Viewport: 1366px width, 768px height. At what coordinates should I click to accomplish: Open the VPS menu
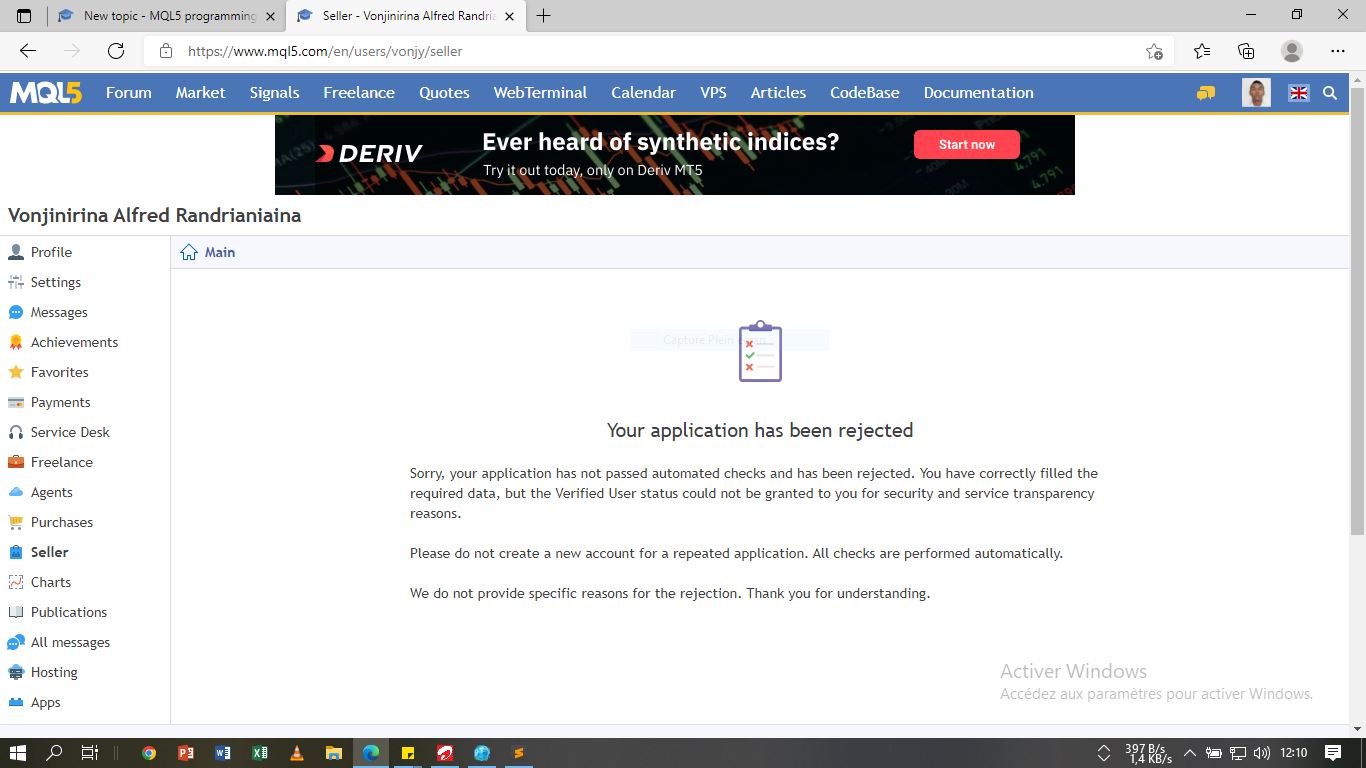click(x=713, y=93)
